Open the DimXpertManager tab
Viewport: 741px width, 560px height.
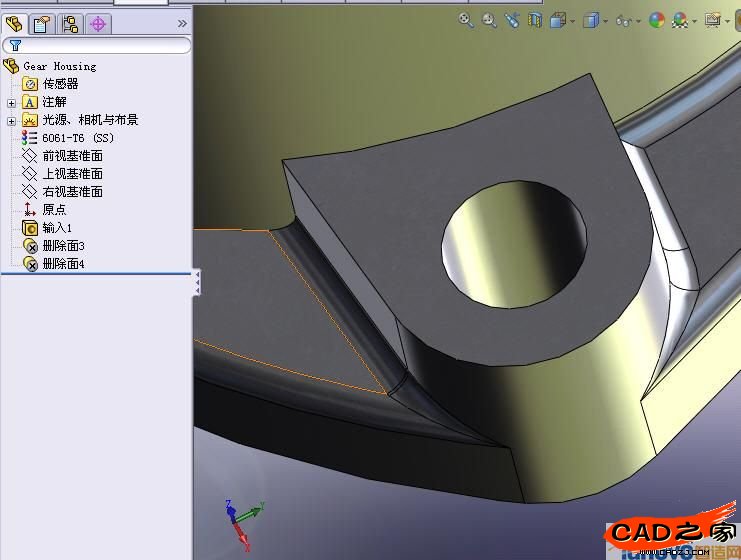[98, 24]
